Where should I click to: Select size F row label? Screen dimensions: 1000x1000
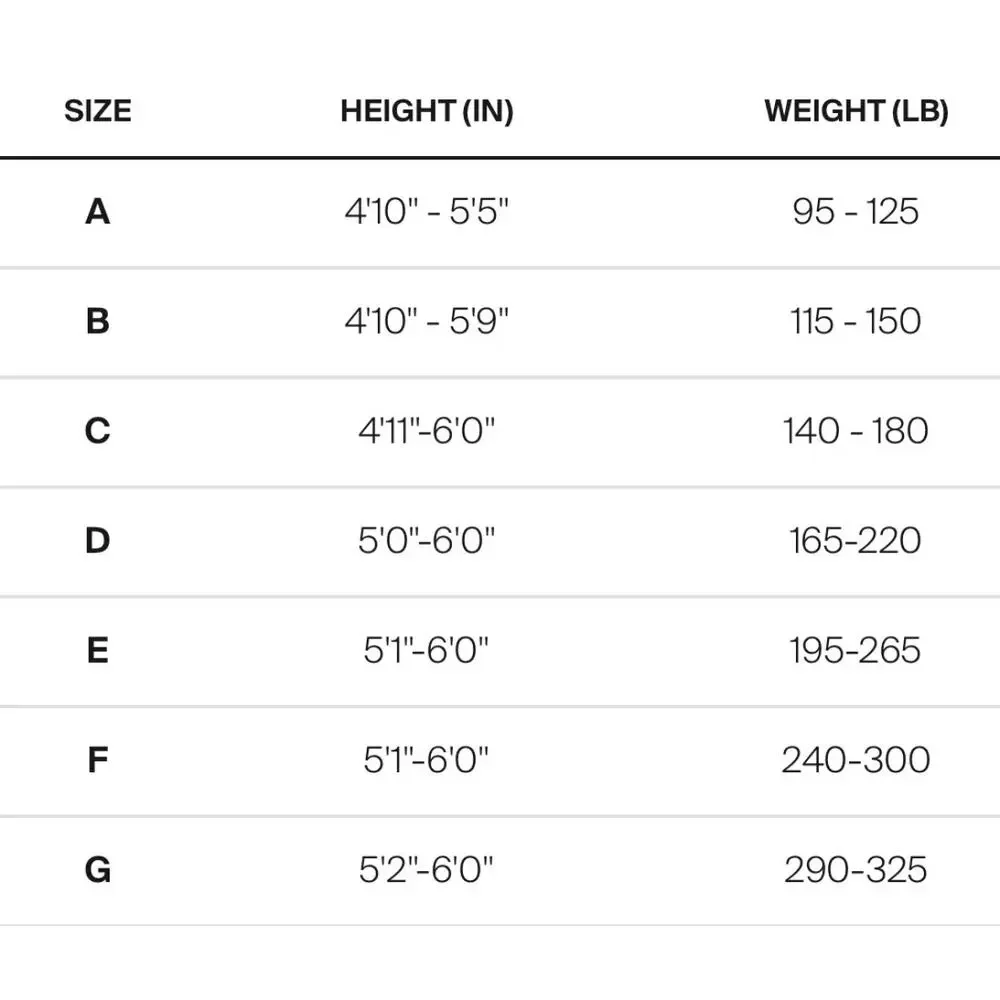98,760
